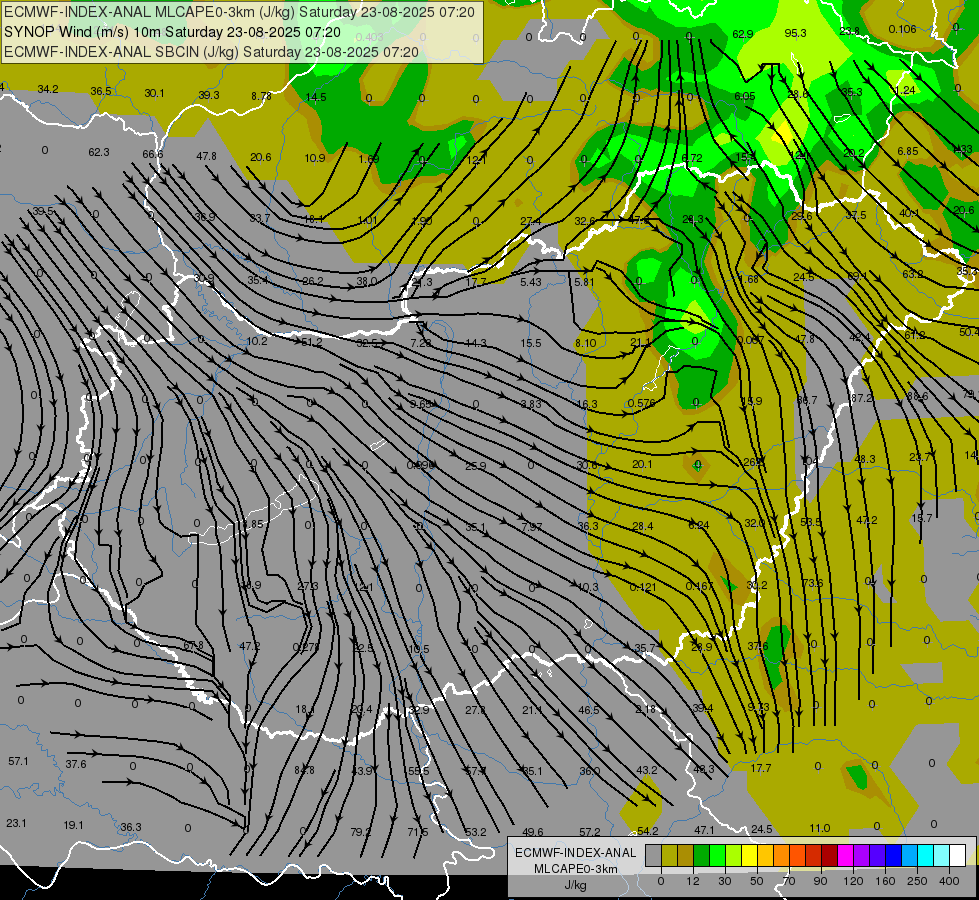This screenshot has width=979, height=900.
Task: Select the 8.78 grid value
Action: click(262, 96)
